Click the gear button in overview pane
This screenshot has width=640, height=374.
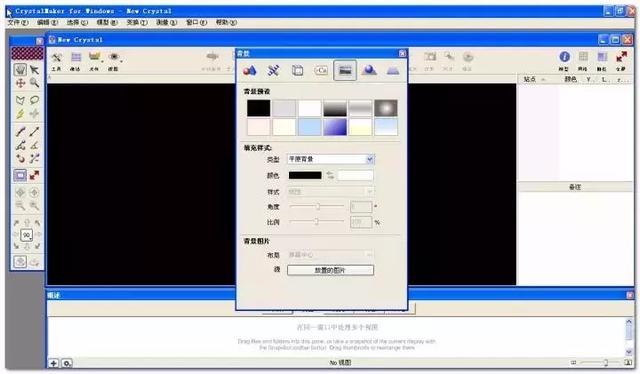[x=67, y=363]
